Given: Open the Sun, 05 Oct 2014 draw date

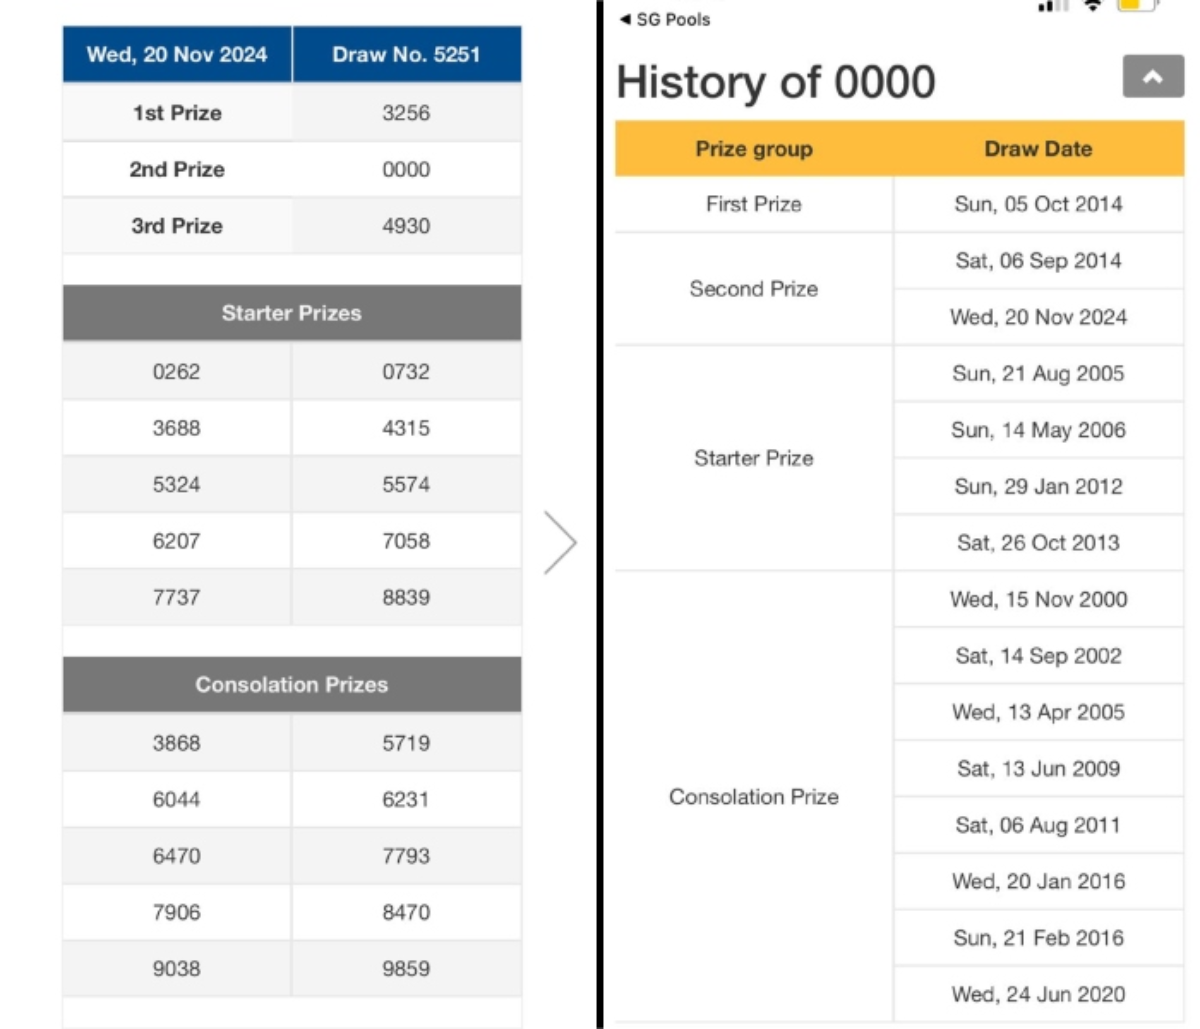Looking at the screenshot, I should (1038, 204).
